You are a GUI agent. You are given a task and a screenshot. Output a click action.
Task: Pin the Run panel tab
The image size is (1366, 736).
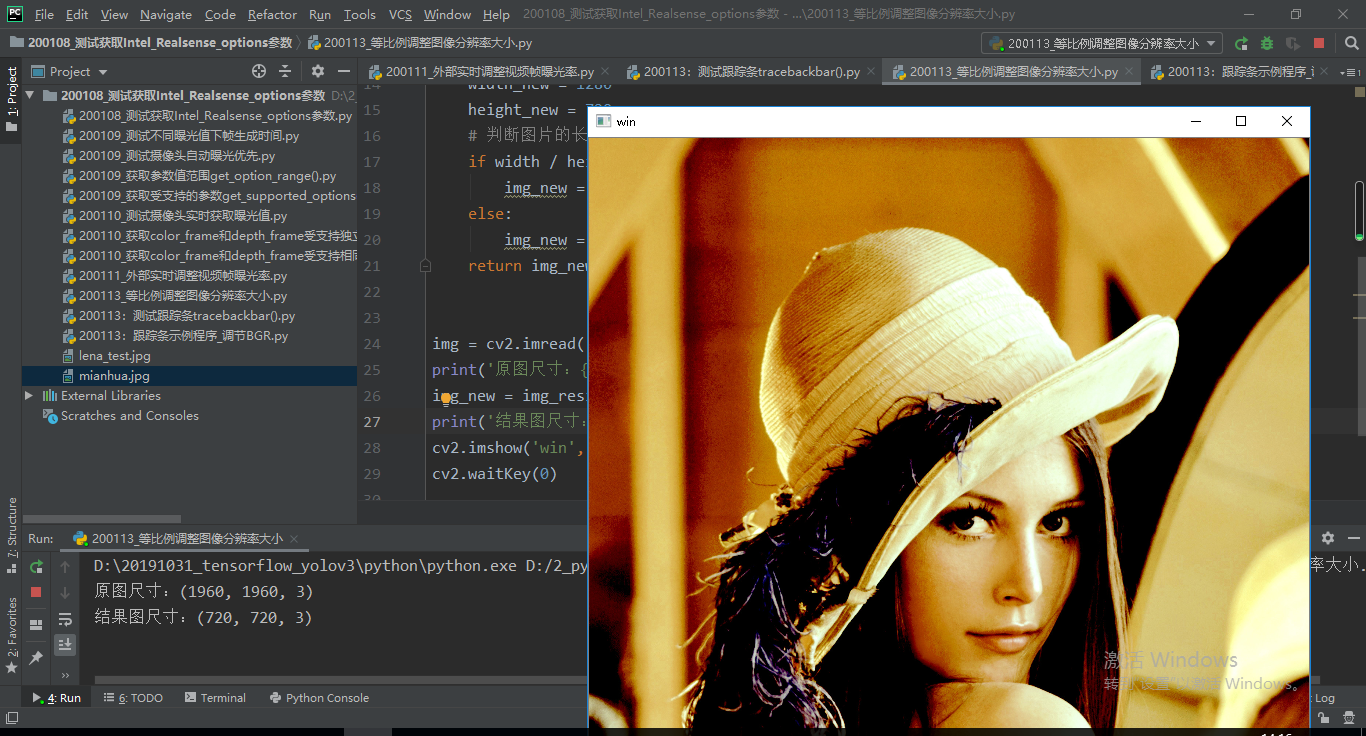(36, 657)
